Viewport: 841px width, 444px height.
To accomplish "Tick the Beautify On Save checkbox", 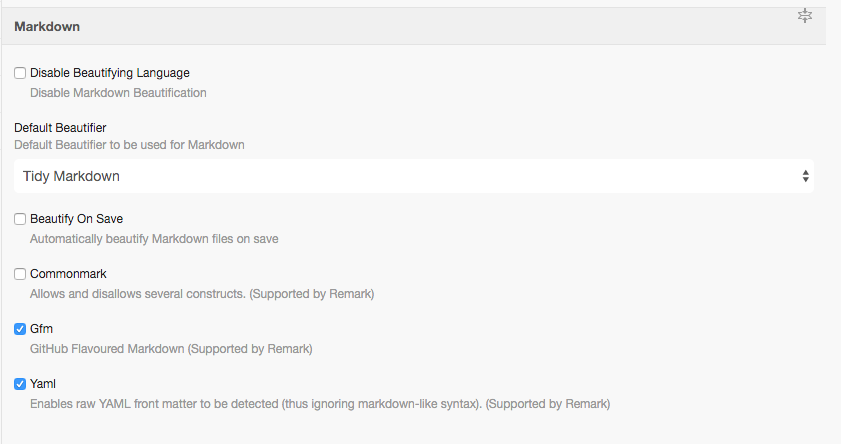I will click(x=20, y=219).
